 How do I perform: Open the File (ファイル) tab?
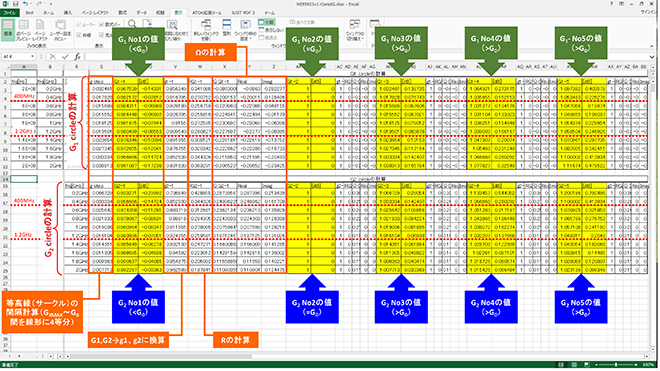8,13
